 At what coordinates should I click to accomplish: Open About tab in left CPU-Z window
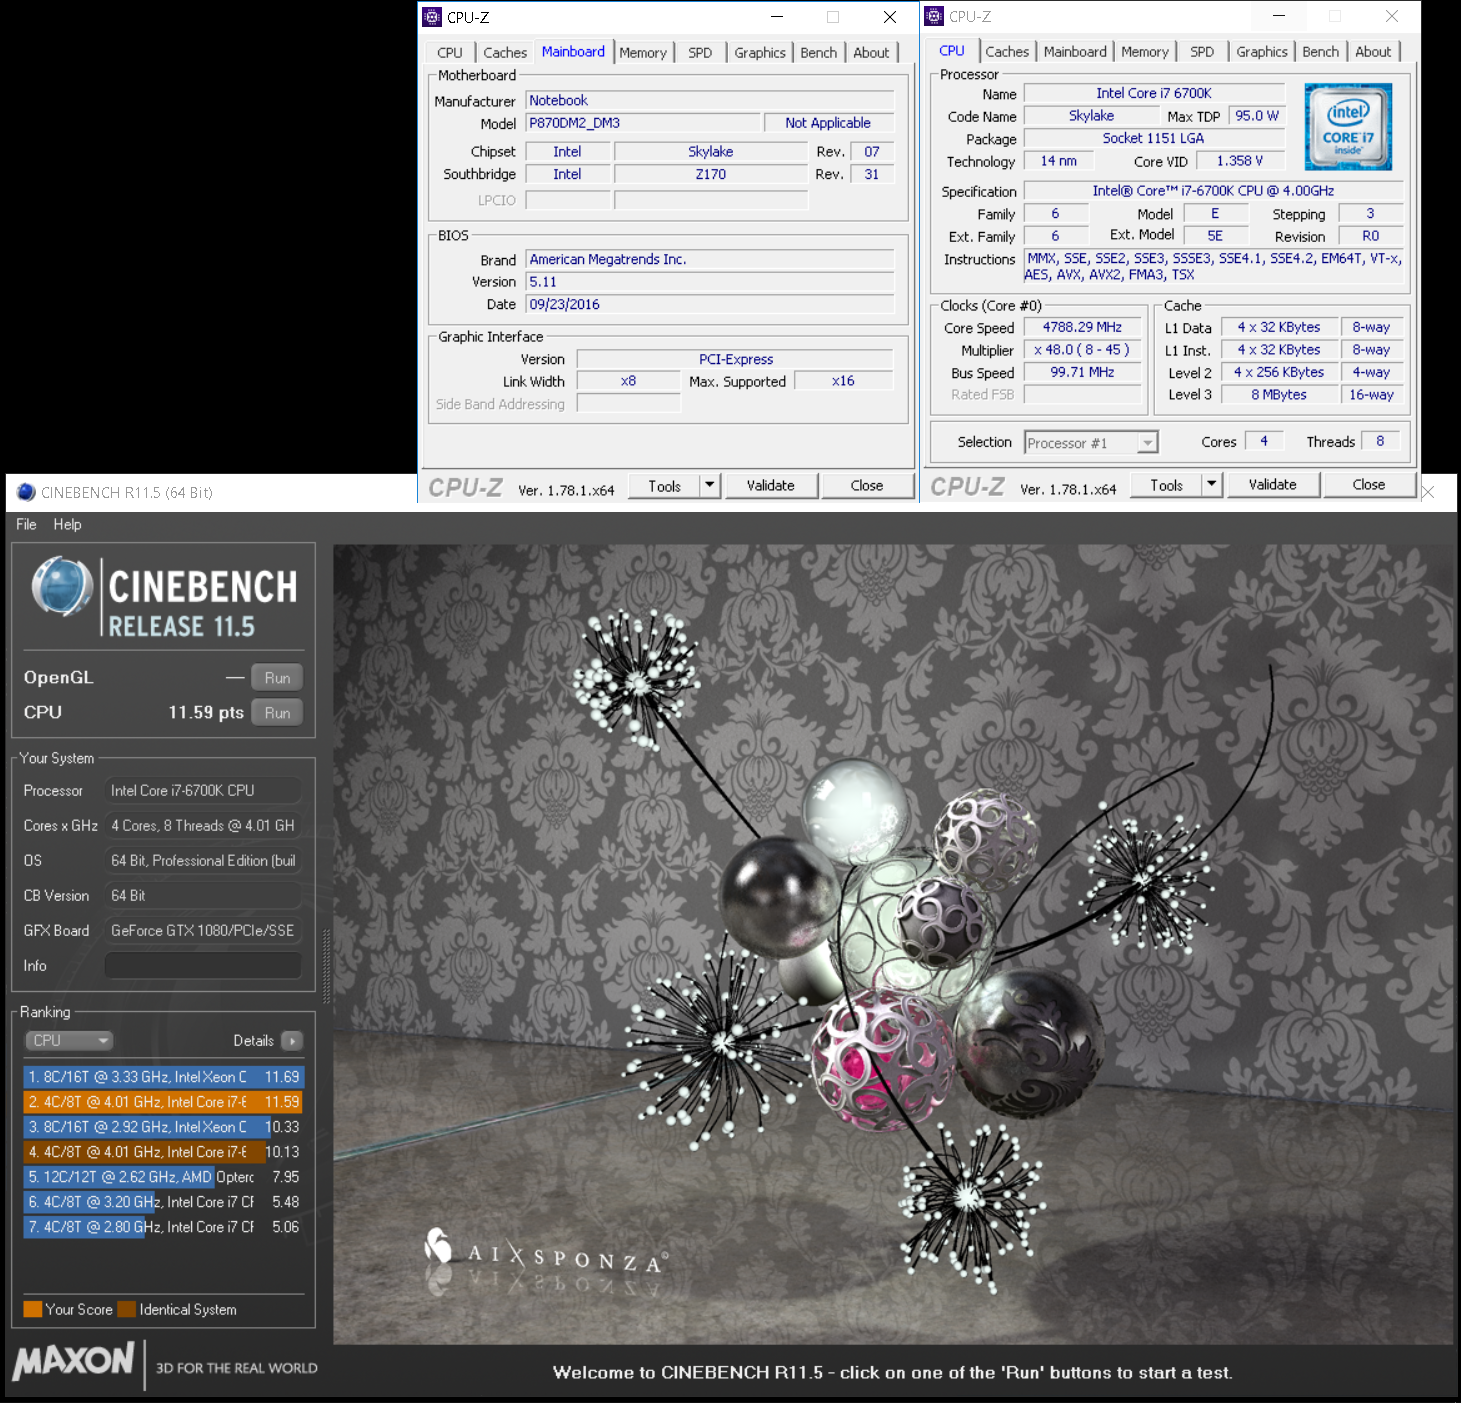point(871,52)
